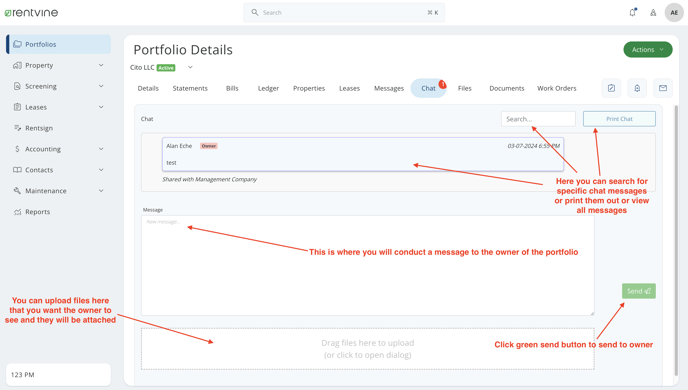Expand the Leases sidebar chevron
The height and width of the screenshot is (390, 688).
(101, 107)
